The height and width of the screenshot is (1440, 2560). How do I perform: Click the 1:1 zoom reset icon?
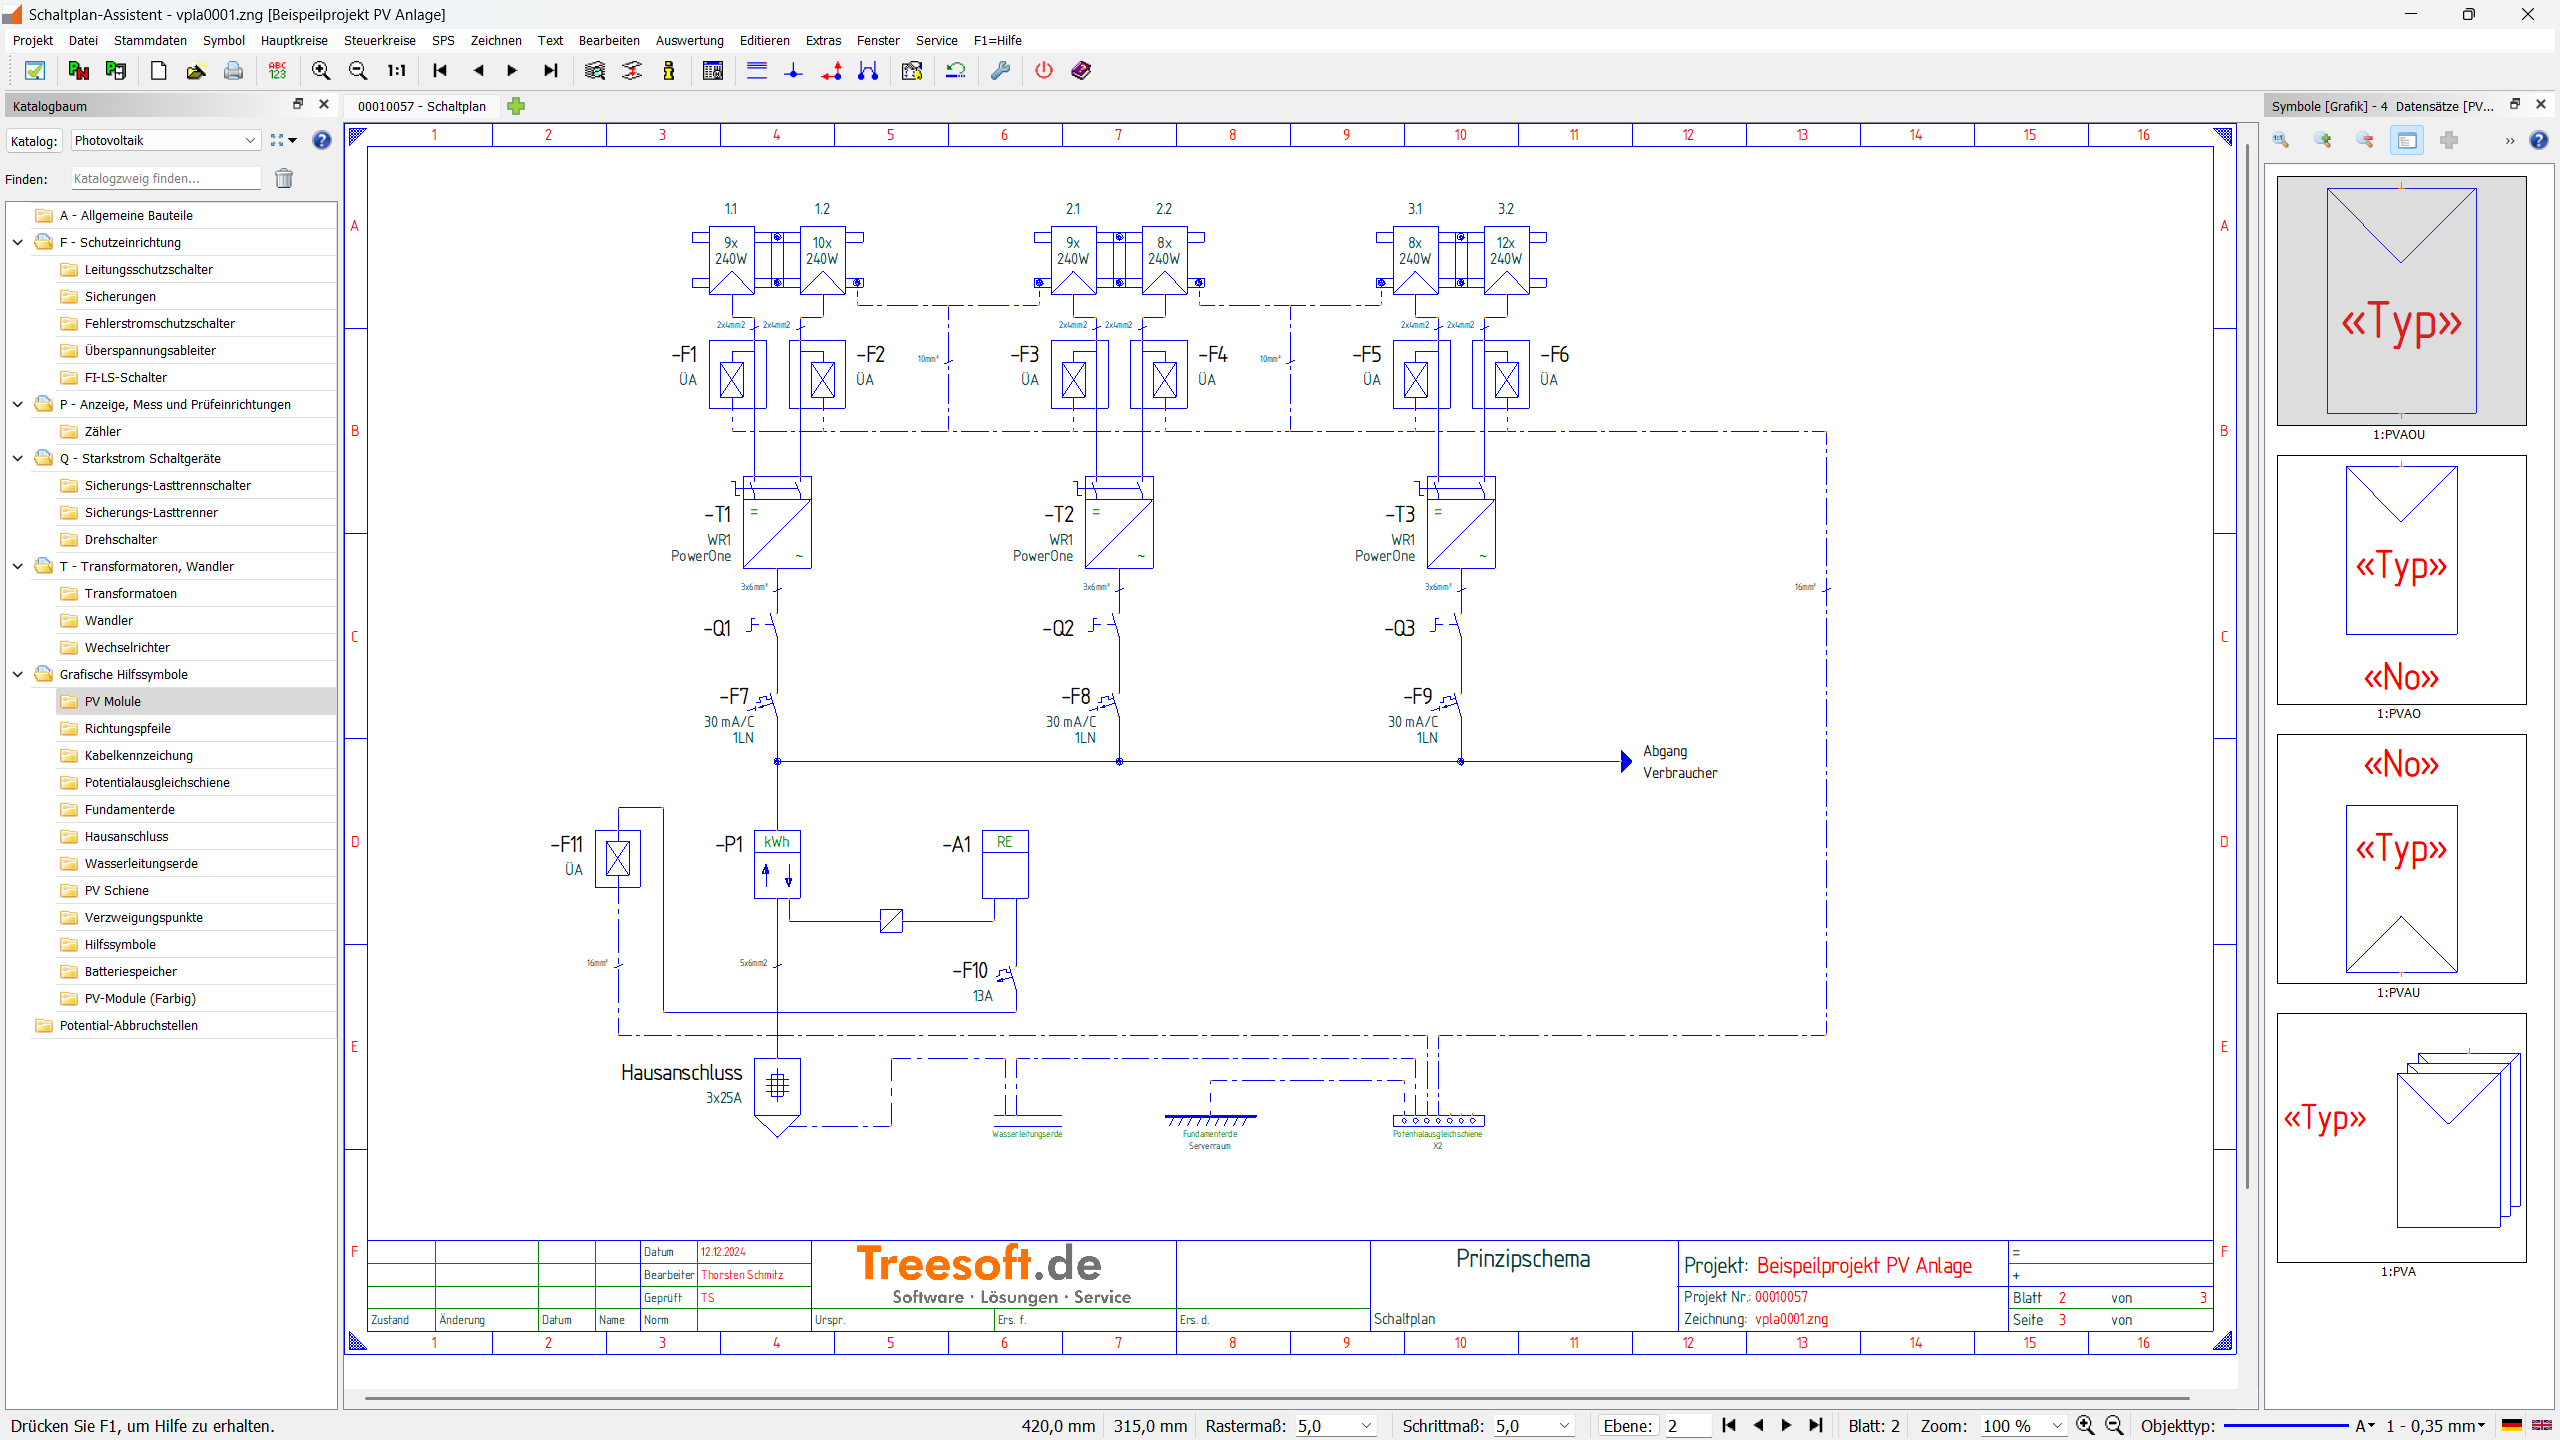click(x=396, y=71)
